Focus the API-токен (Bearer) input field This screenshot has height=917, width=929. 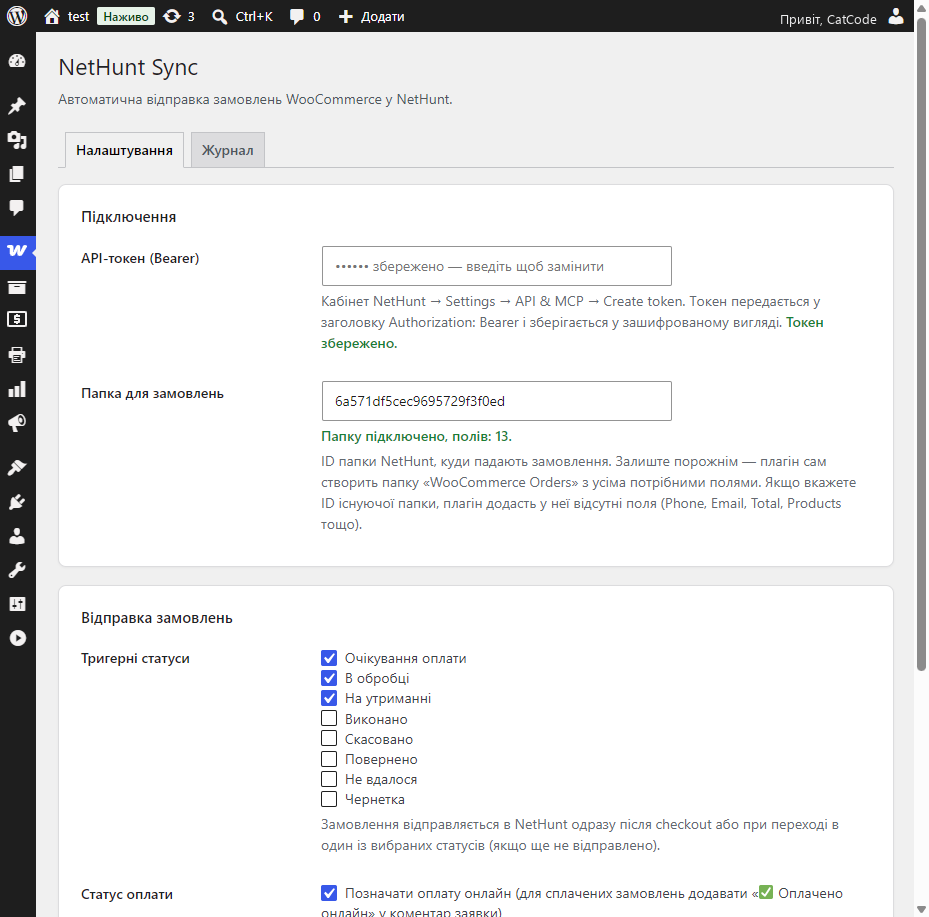pyautogui.click(x=496, y=266)
